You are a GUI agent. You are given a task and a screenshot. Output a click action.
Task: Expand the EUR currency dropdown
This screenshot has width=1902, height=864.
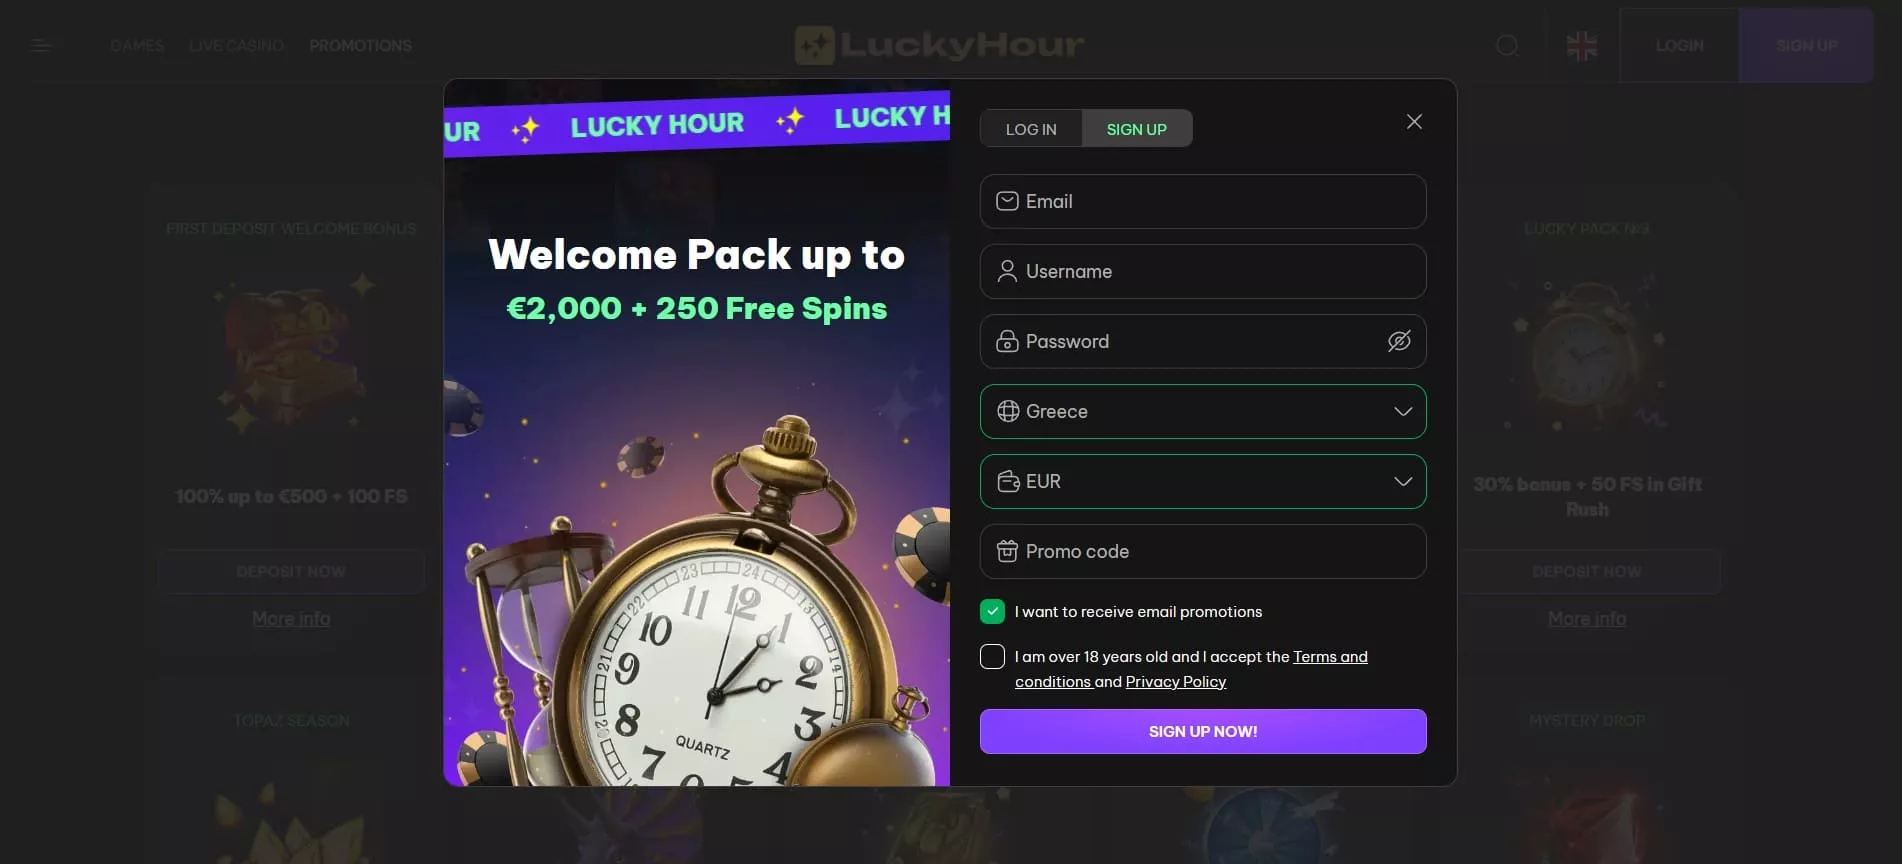click(1203, 481)
